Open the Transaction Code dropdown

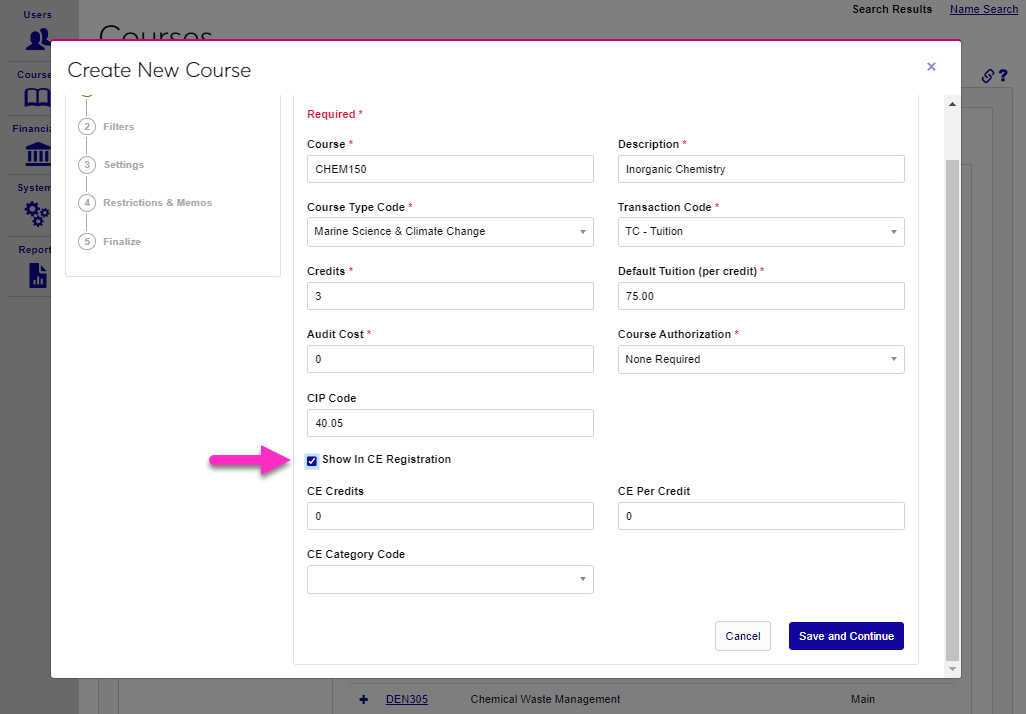tap(761, 232)
